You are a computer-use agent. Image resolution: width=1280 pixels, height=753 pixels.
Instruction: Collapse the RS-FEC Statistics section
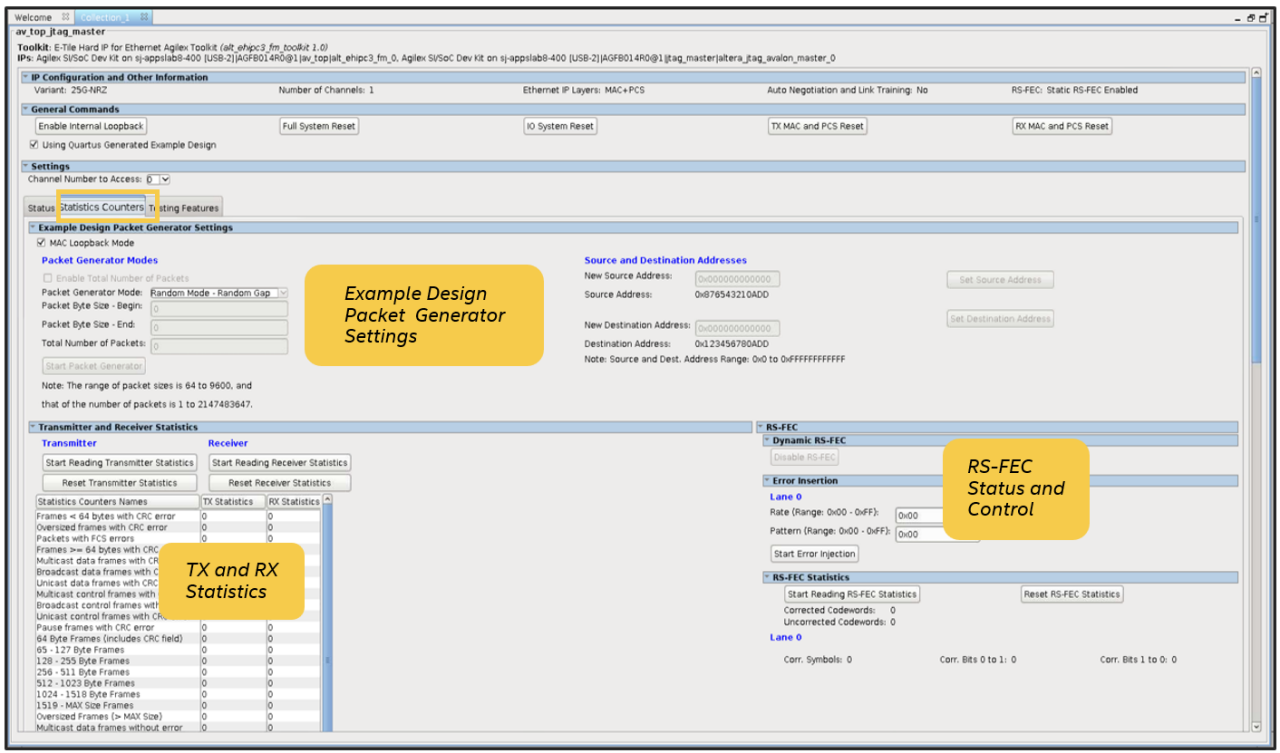[767, 578]
